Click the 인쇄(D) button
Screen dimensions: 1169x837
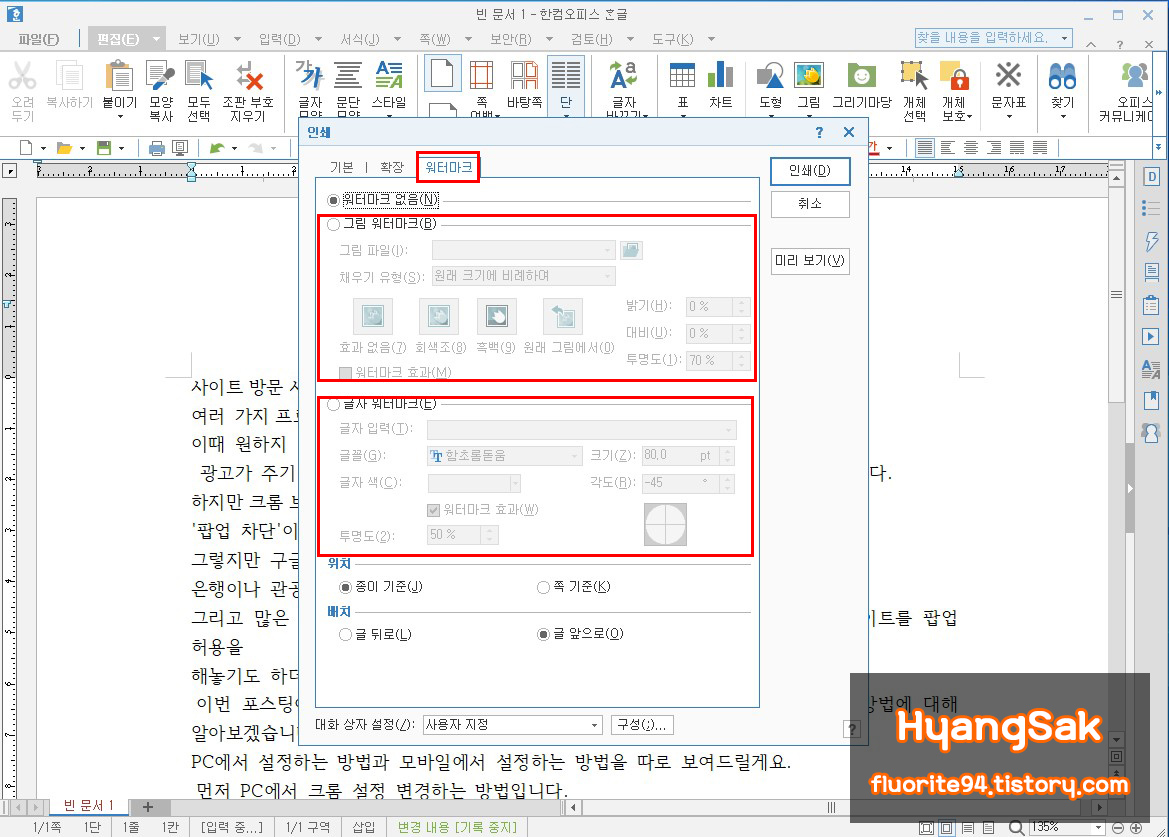810,171
